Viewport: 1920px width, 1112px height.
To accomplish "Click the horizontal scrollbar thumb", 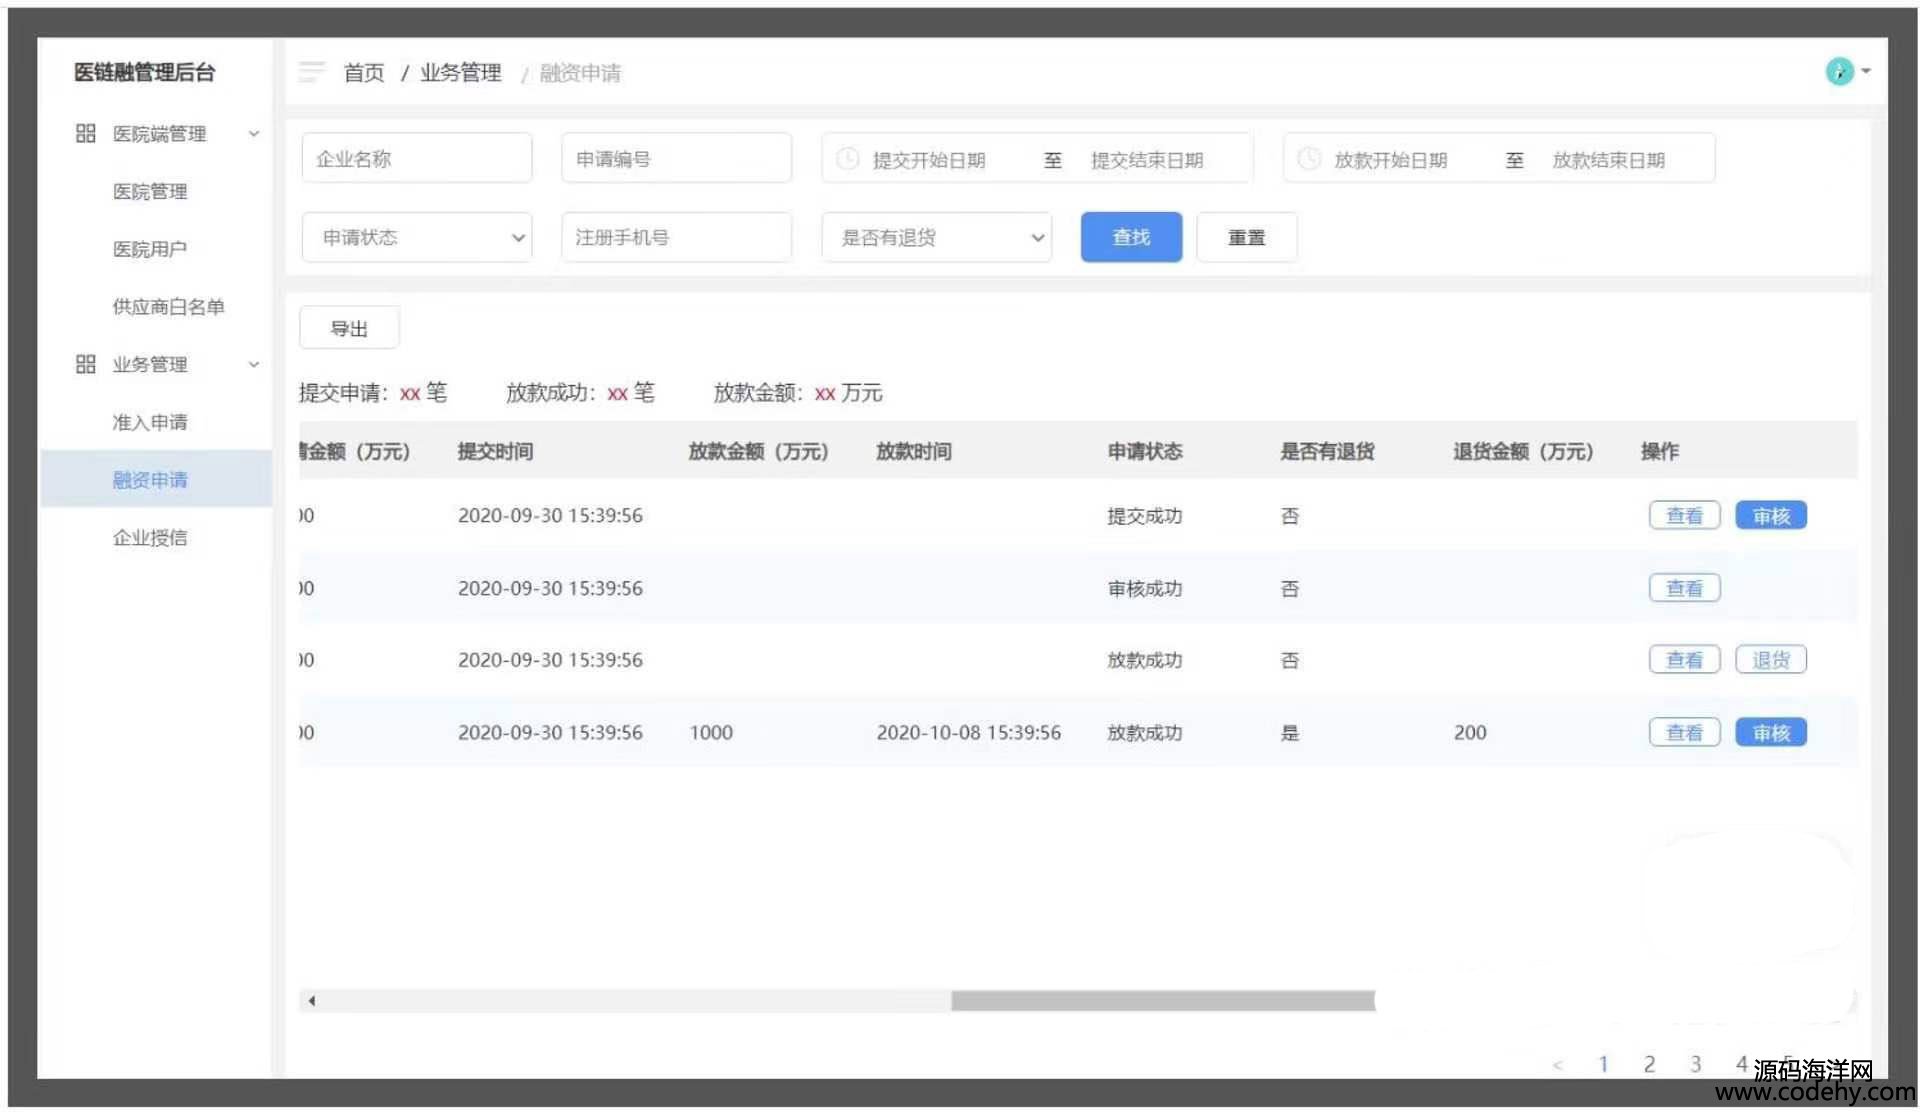I will (1163, 1000).
